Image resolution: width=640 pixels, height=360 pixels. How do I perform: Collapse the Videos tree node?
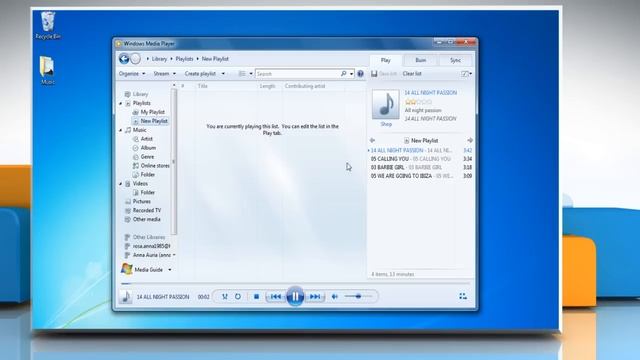click(121, 184)
